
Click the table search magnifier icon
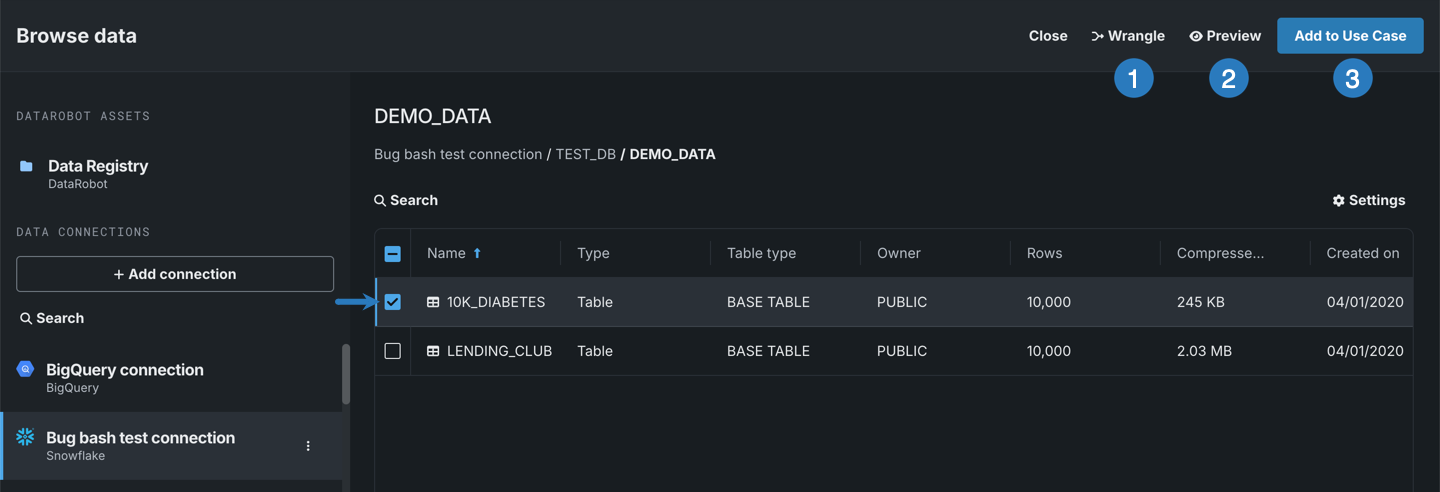[x=380, y=201]
